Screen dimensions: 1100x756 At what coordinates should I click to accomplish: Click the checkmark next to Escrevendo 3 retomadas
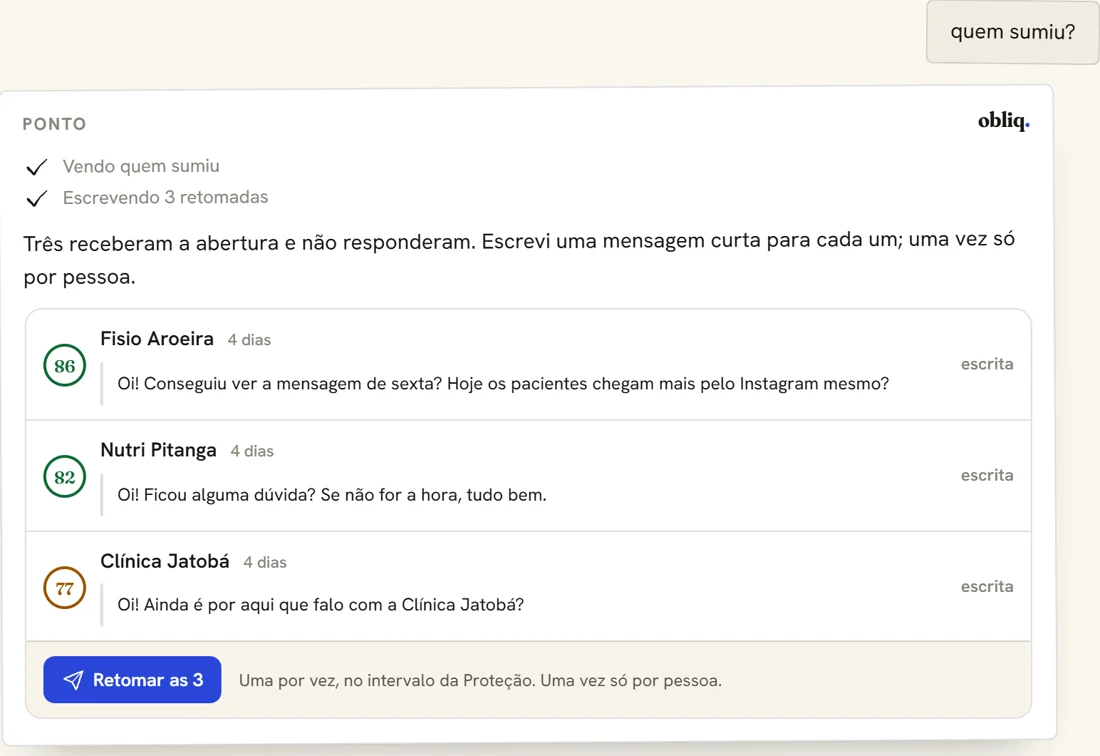tap(36, 198)
